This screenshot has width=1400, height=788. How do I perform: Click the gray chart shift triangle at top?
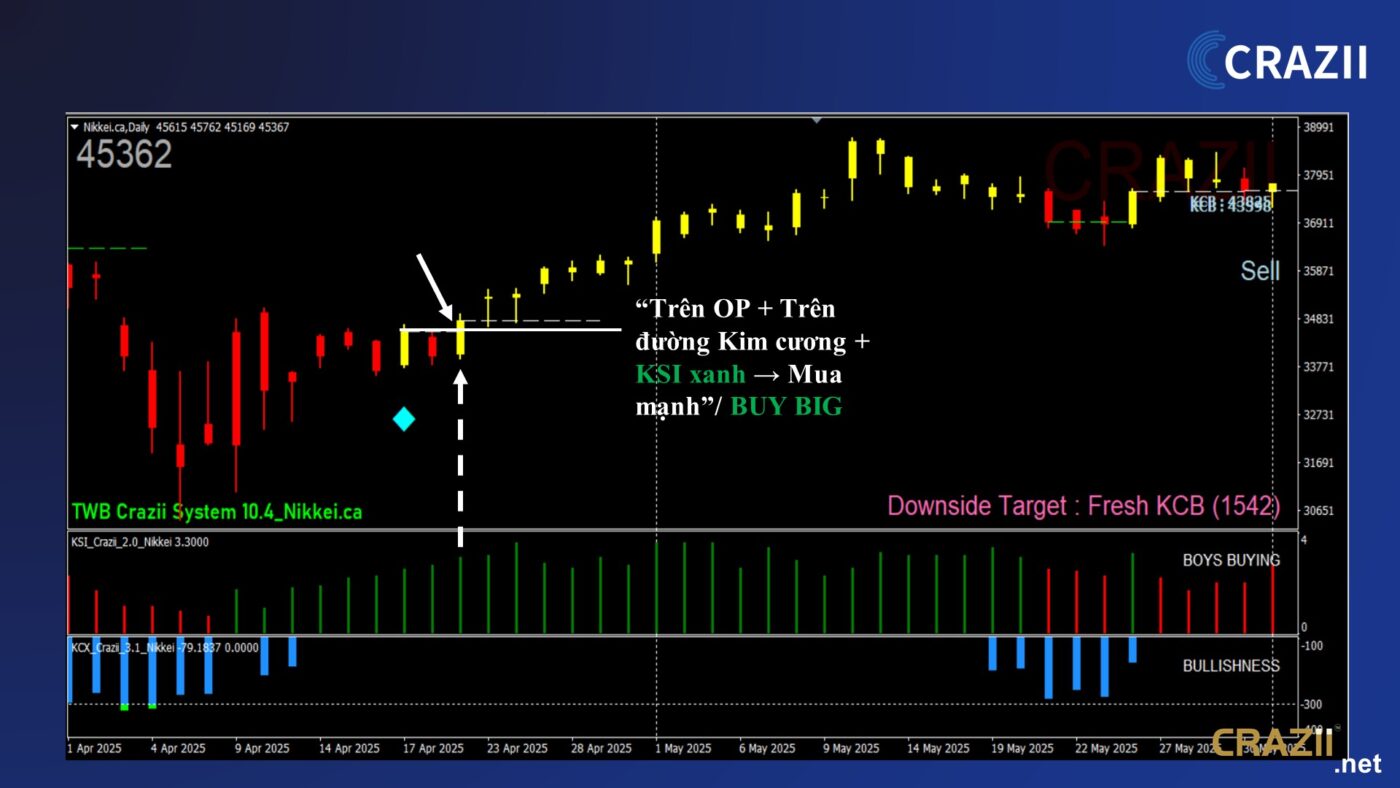click(x=817, y=120)
